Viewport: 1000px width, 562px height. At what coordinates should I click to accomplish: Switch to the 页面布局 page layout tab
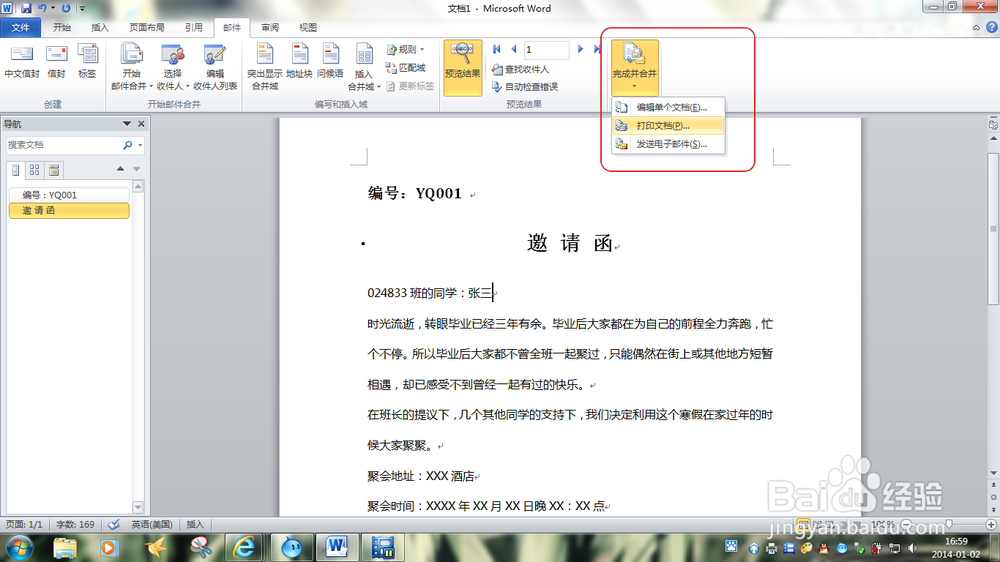(147, 27)
